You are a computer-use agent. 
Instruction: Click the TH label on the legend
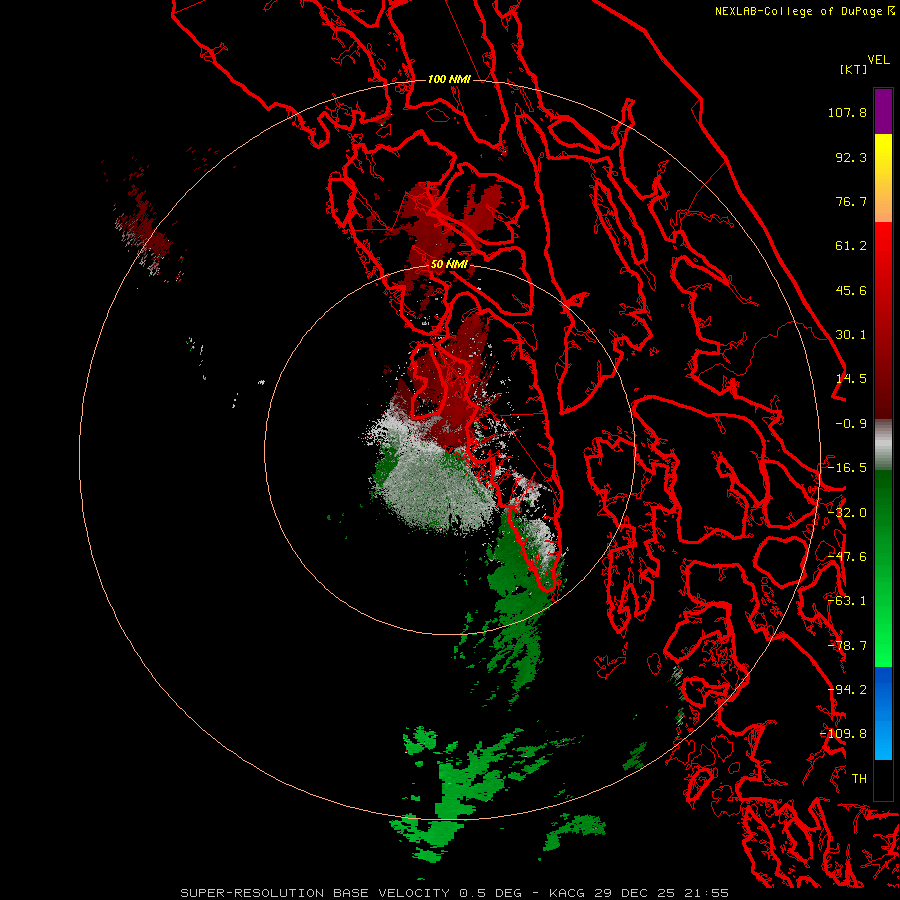(x=859, y=779)
